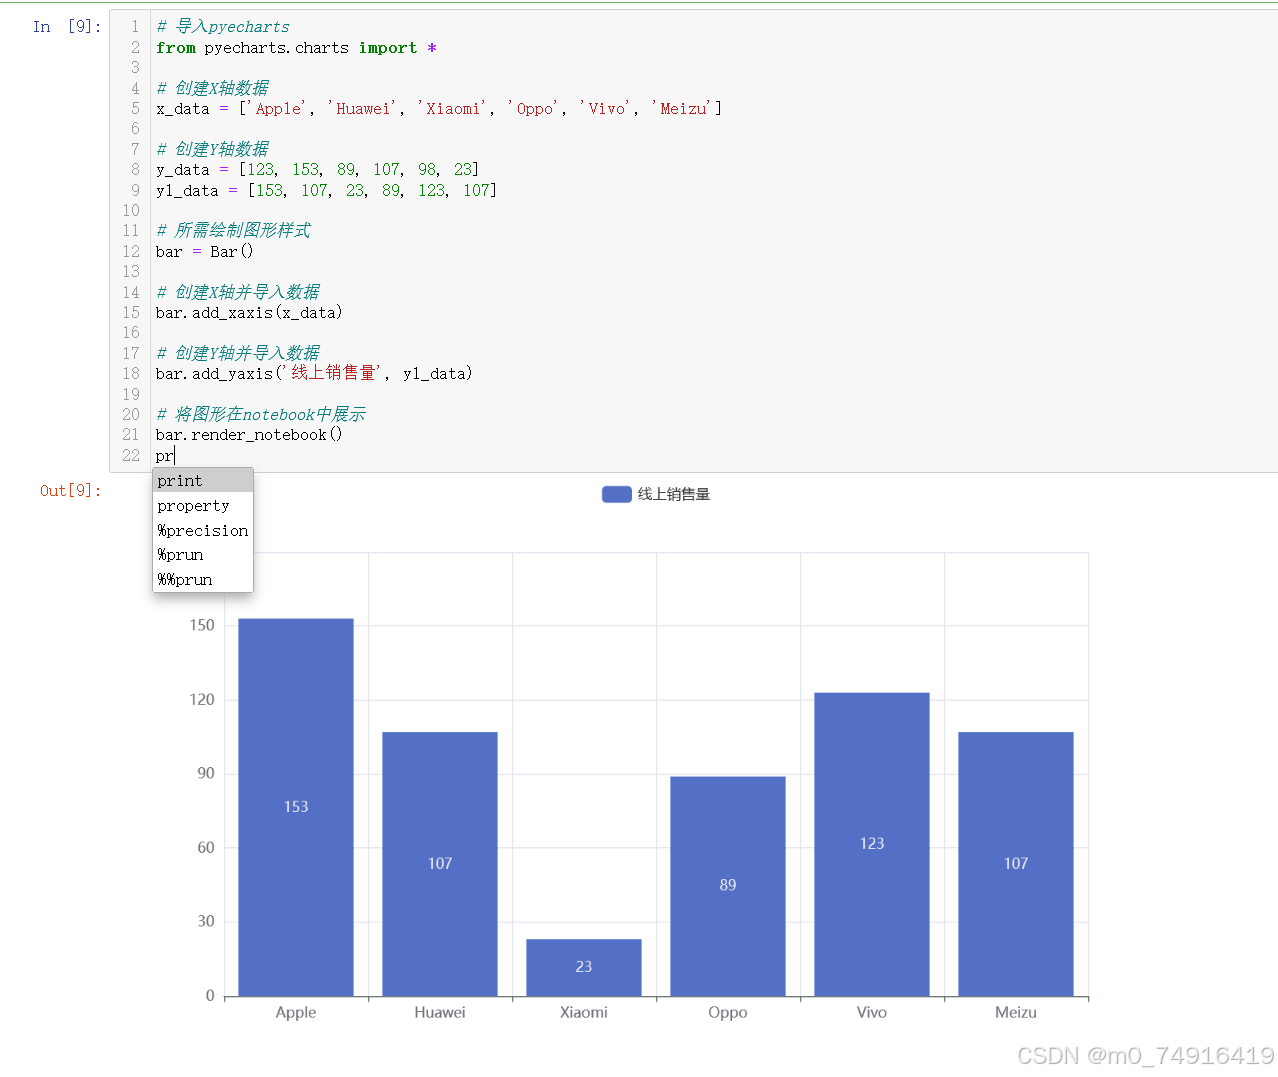
Task: Click the Apple x-axis category label
Action: coord(295,1012)
